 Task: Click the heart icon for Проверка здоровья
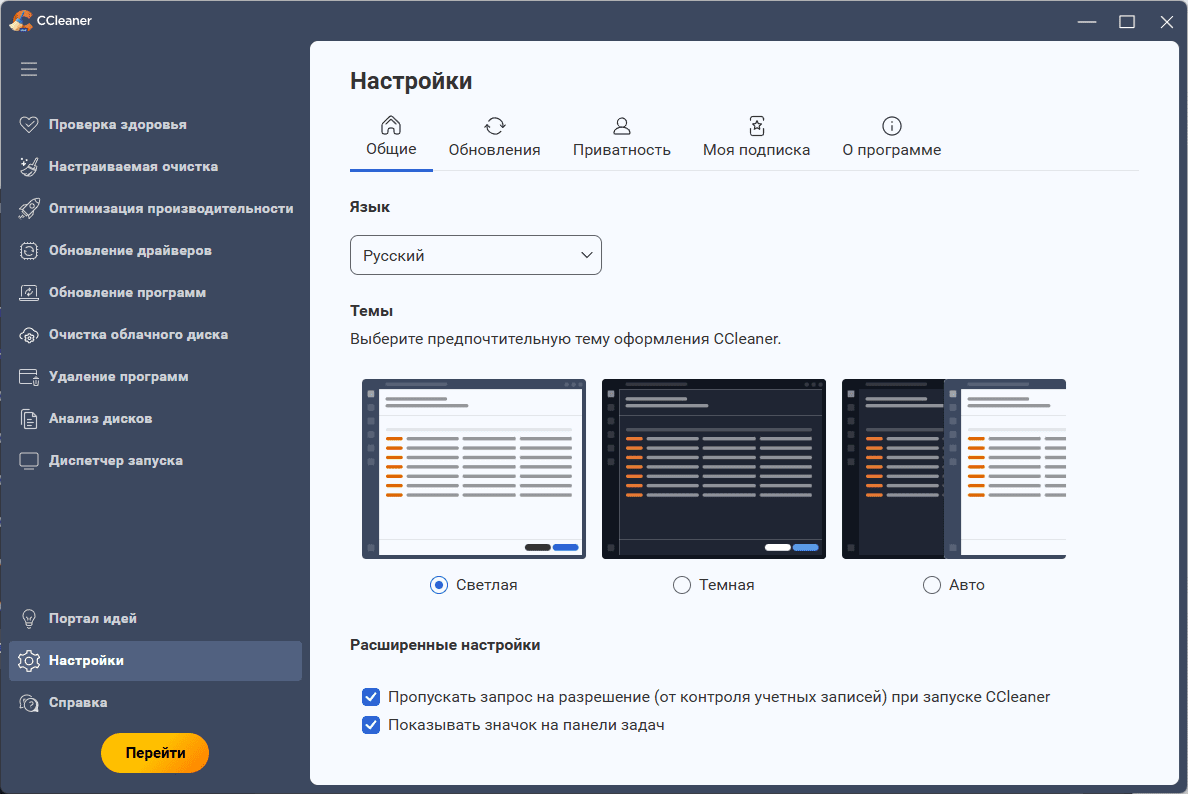coord(29,124)
